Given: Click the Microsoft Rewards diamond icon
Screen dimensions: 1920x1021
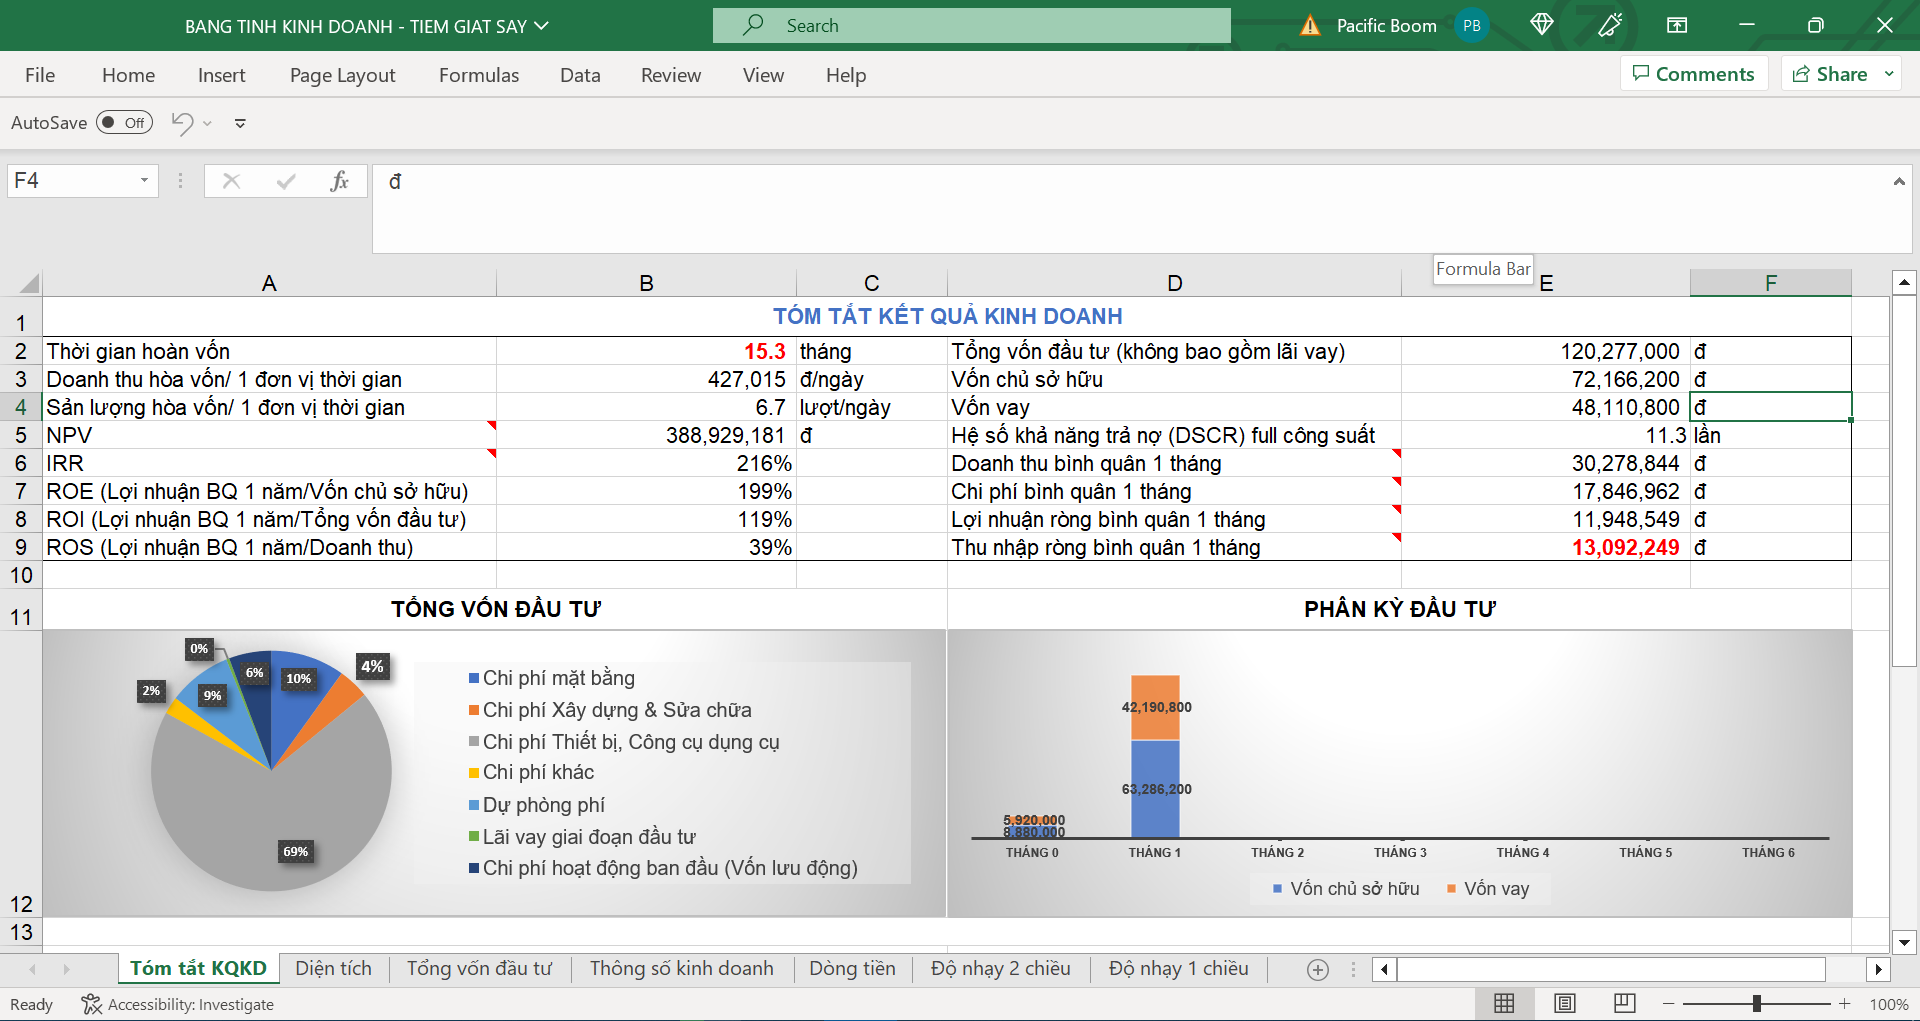Looking at the screenshot, I should (x=1541, y=25).
